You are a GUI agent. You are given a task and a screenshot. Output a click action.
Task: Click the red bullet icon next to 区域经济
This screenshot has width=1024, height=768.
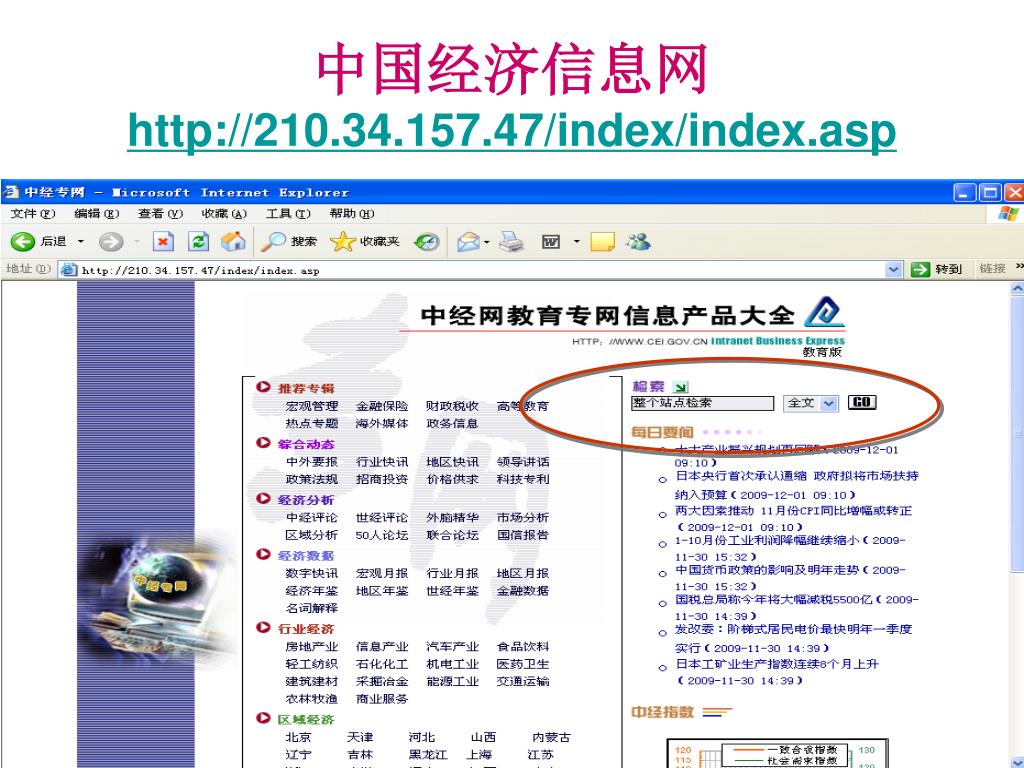point(263,718)
